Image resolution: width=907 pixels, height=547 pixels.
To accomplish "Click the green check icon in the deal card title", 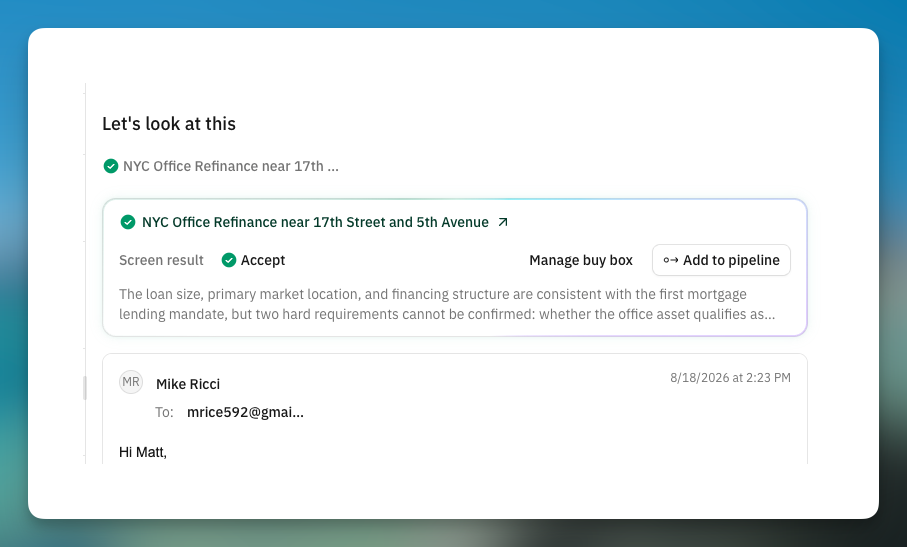I will point(128,222).
